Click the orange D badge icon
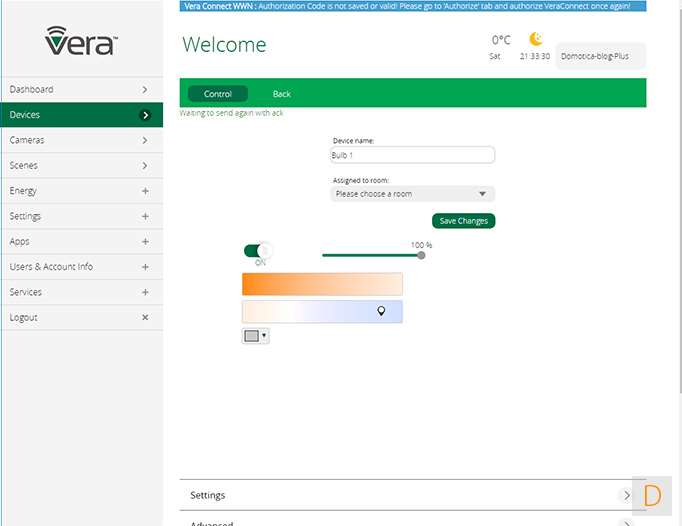This screenshot has width=682, height=526. 652,495
